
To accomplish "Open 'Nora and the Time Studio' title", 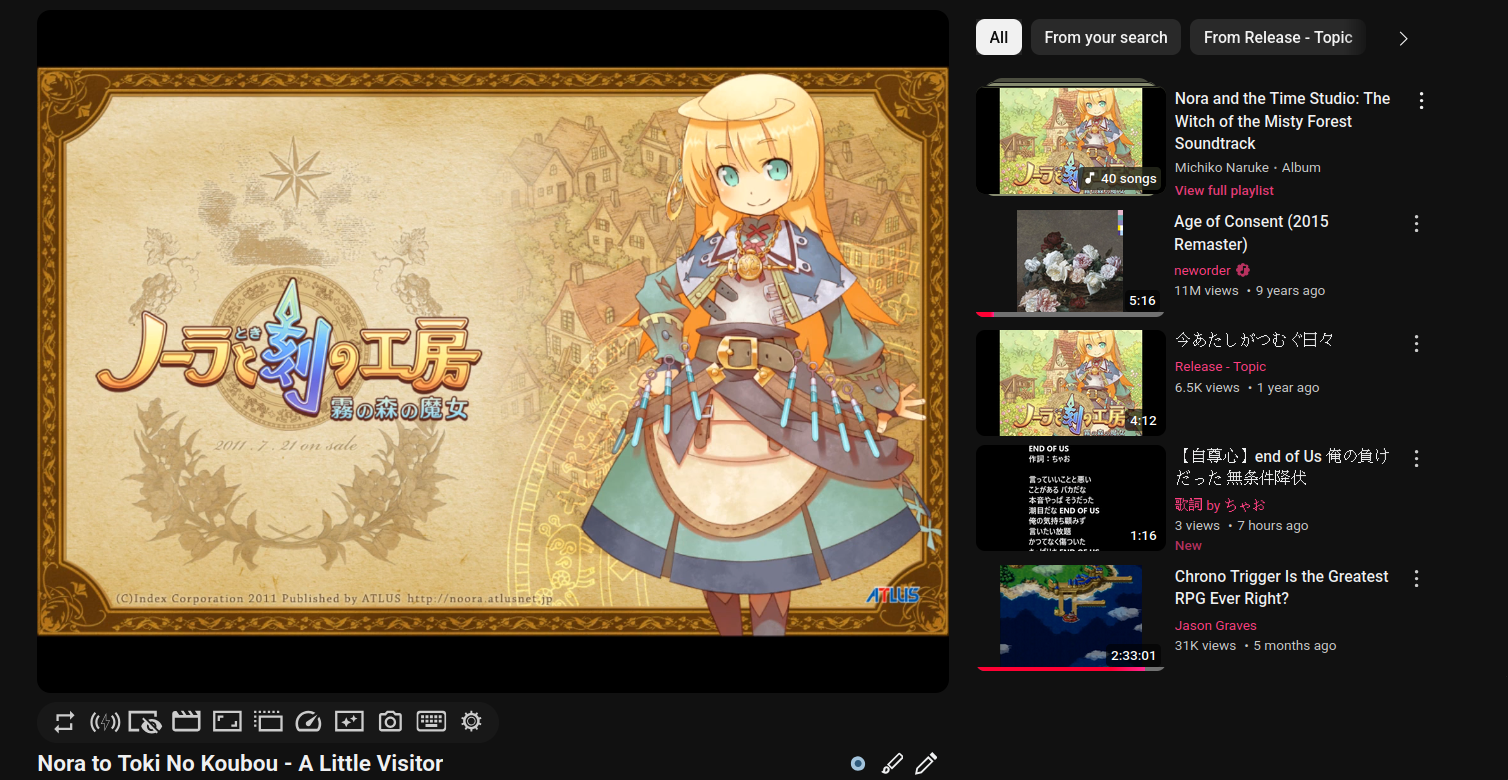I will click(1282, 121).
